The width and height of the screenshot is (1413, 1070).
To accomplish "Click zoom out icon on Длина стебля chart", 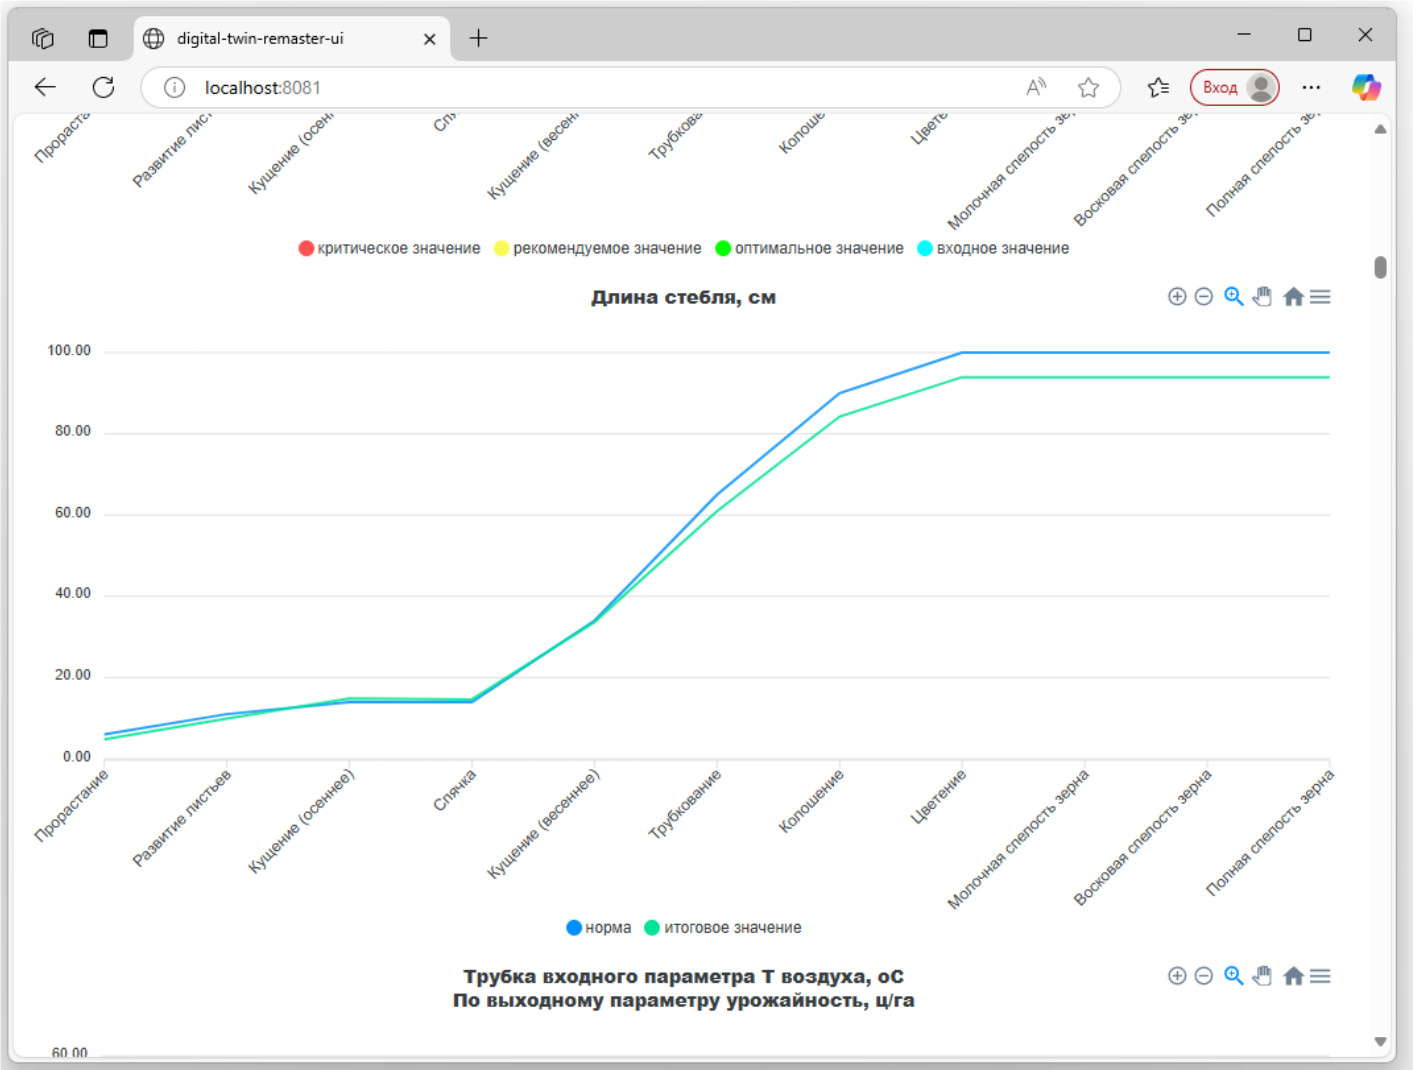I will [x=1204, y=297].
